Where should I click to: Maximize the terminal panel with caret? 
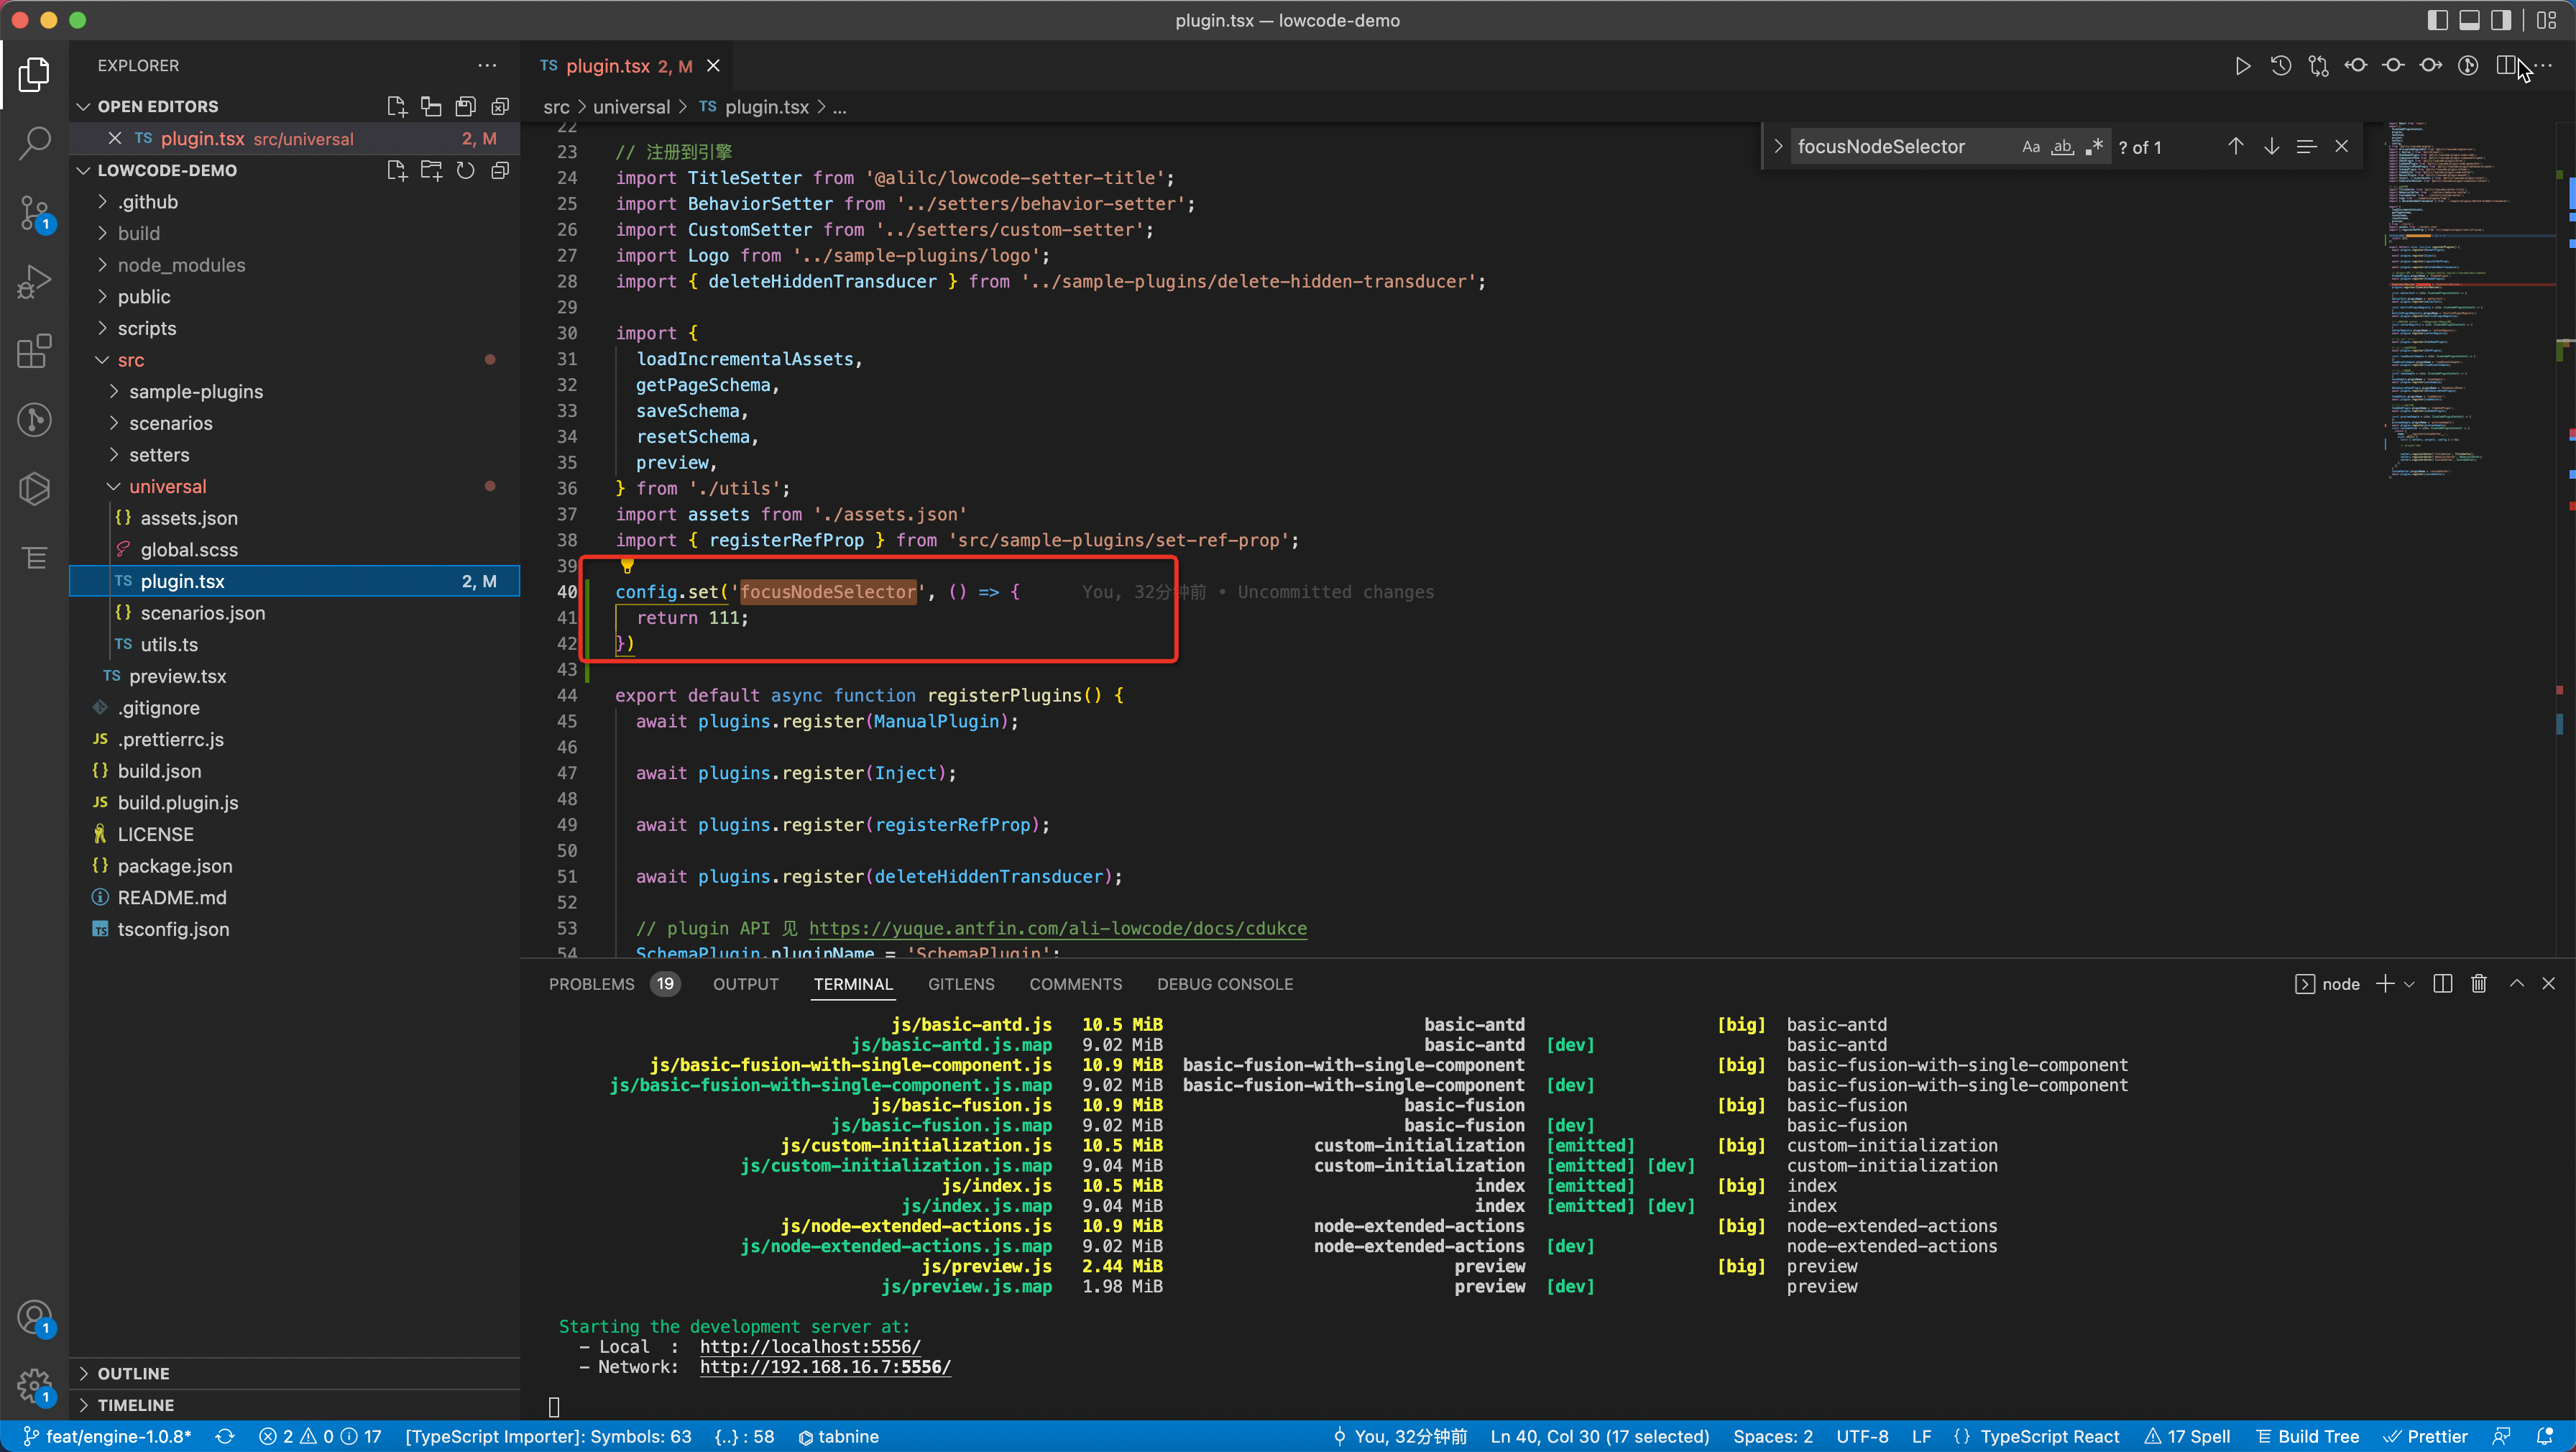pos(2517,984)
